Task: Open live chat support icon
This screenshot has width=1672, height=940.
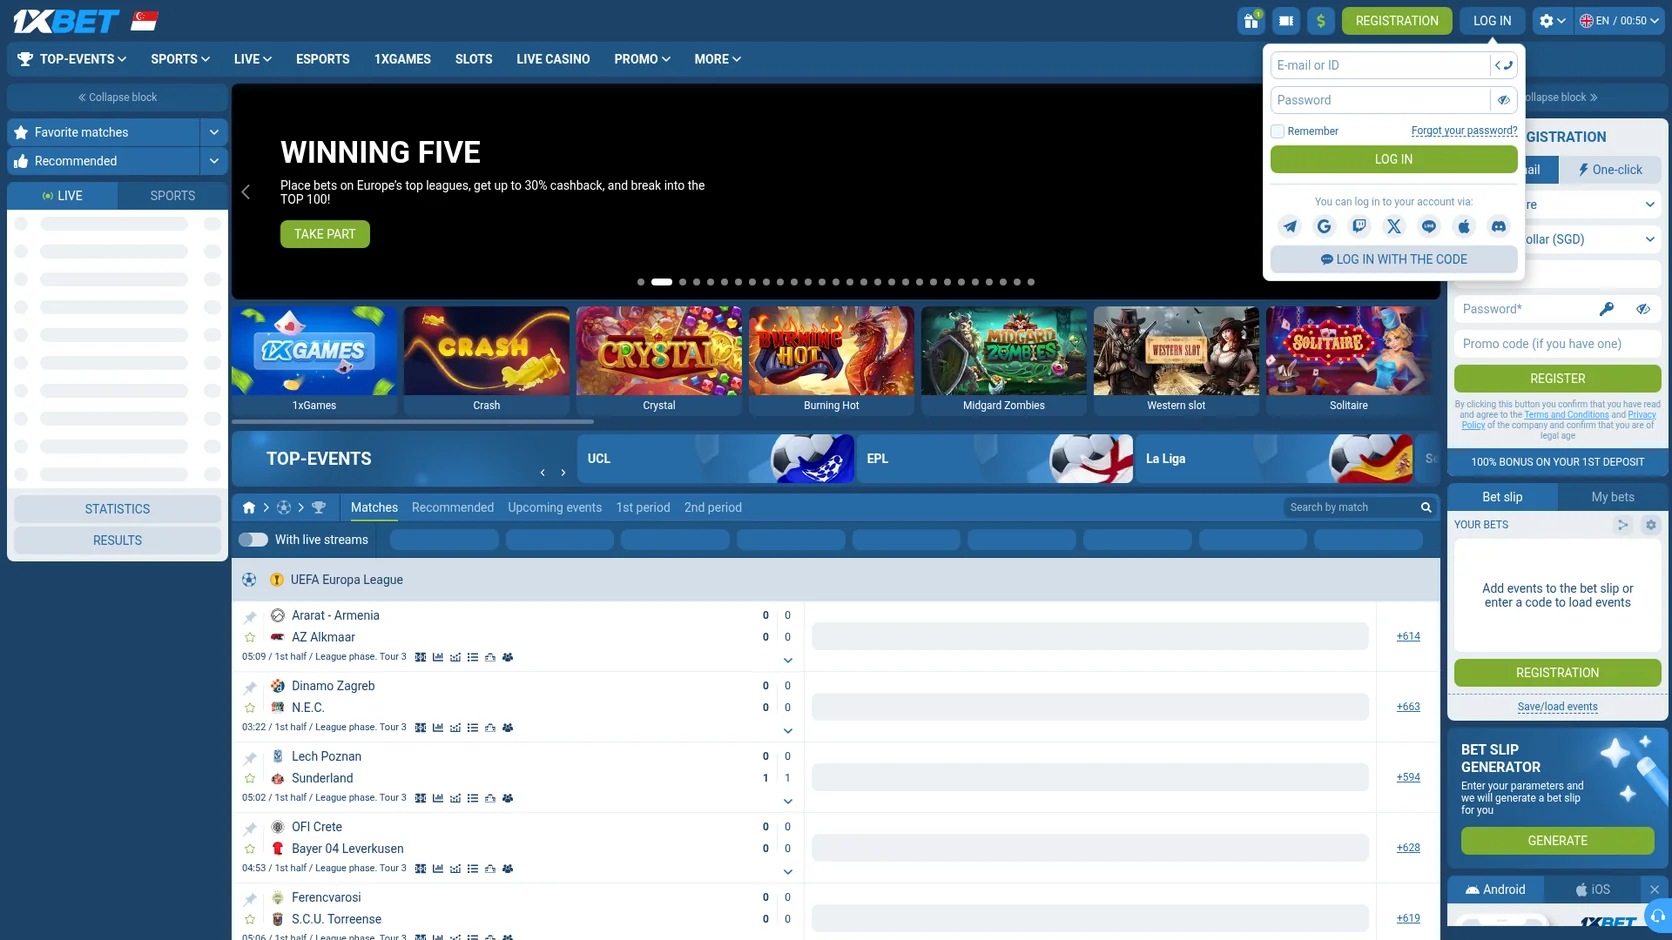Action: coord(1657,916)
